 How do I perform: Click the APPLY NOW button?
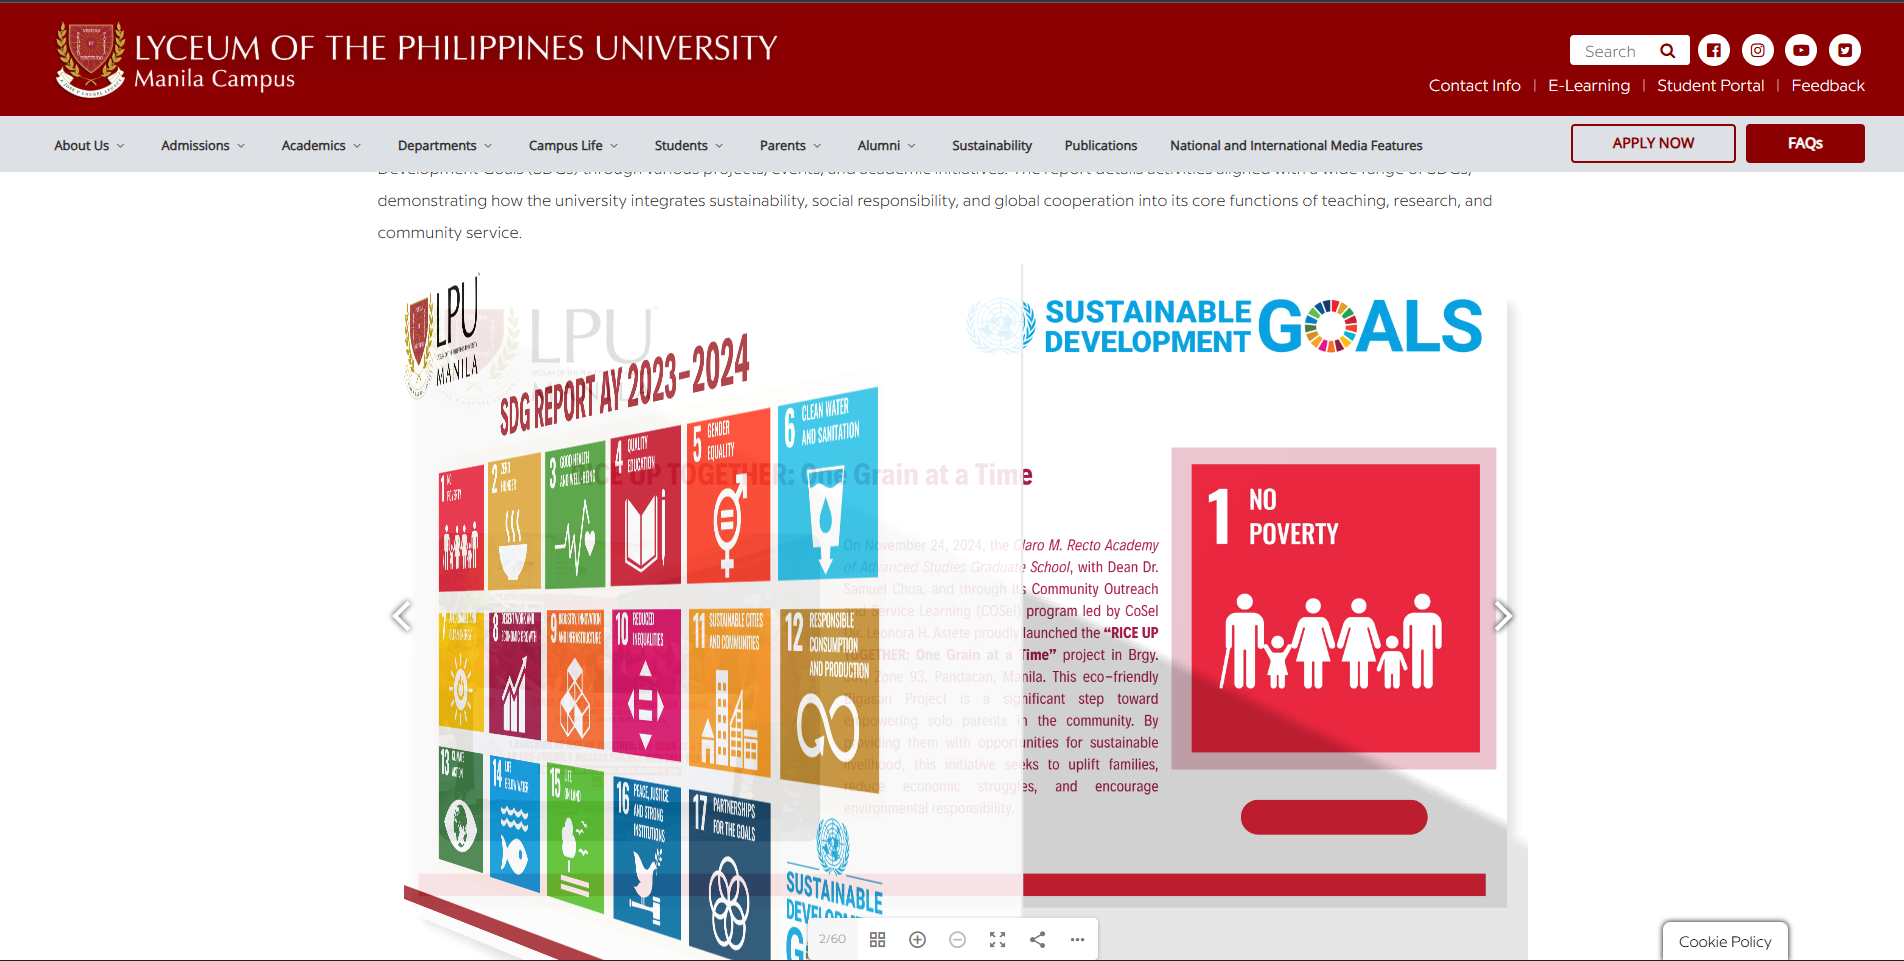(x=1653, y=143)
